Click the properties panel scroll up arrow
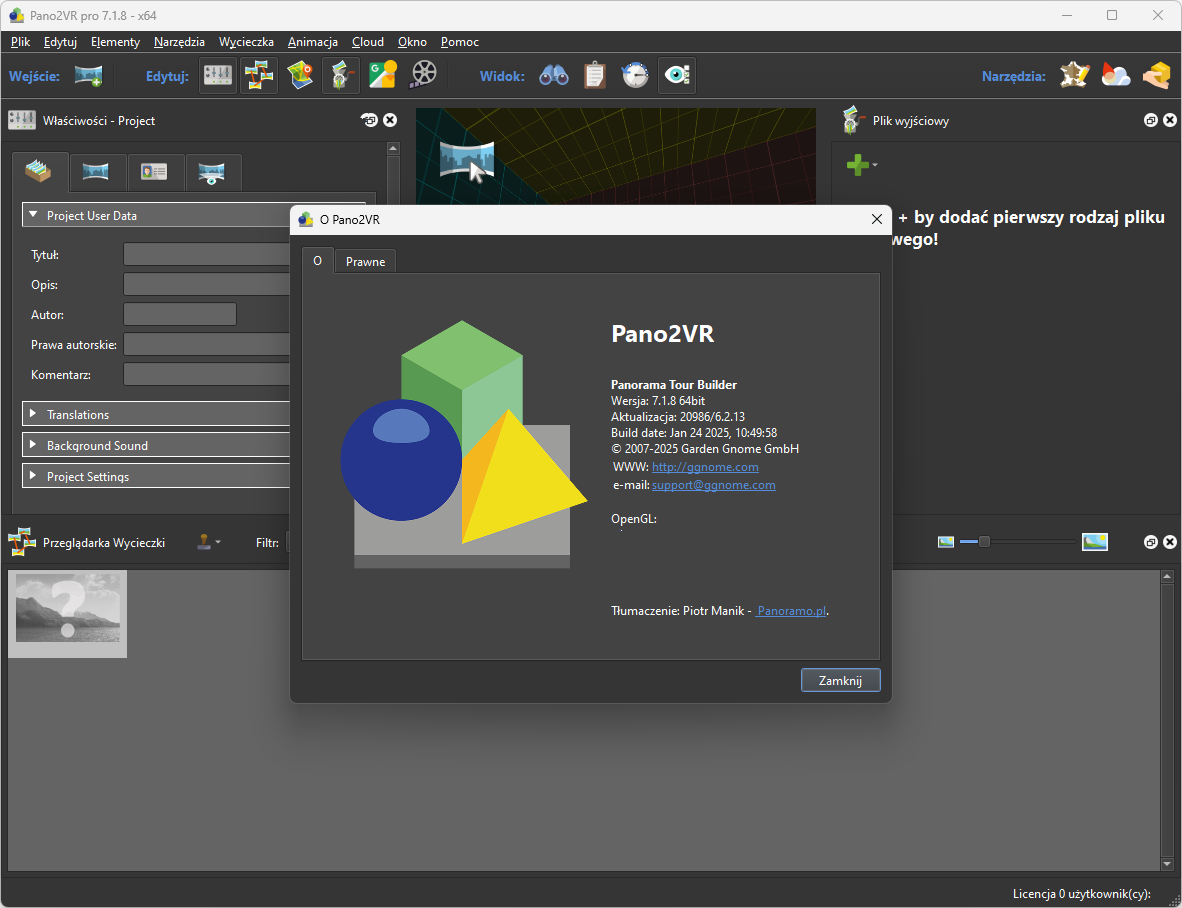Viewport: 1182px width, 908px height. pyautogui.click(x=393, y=148)
